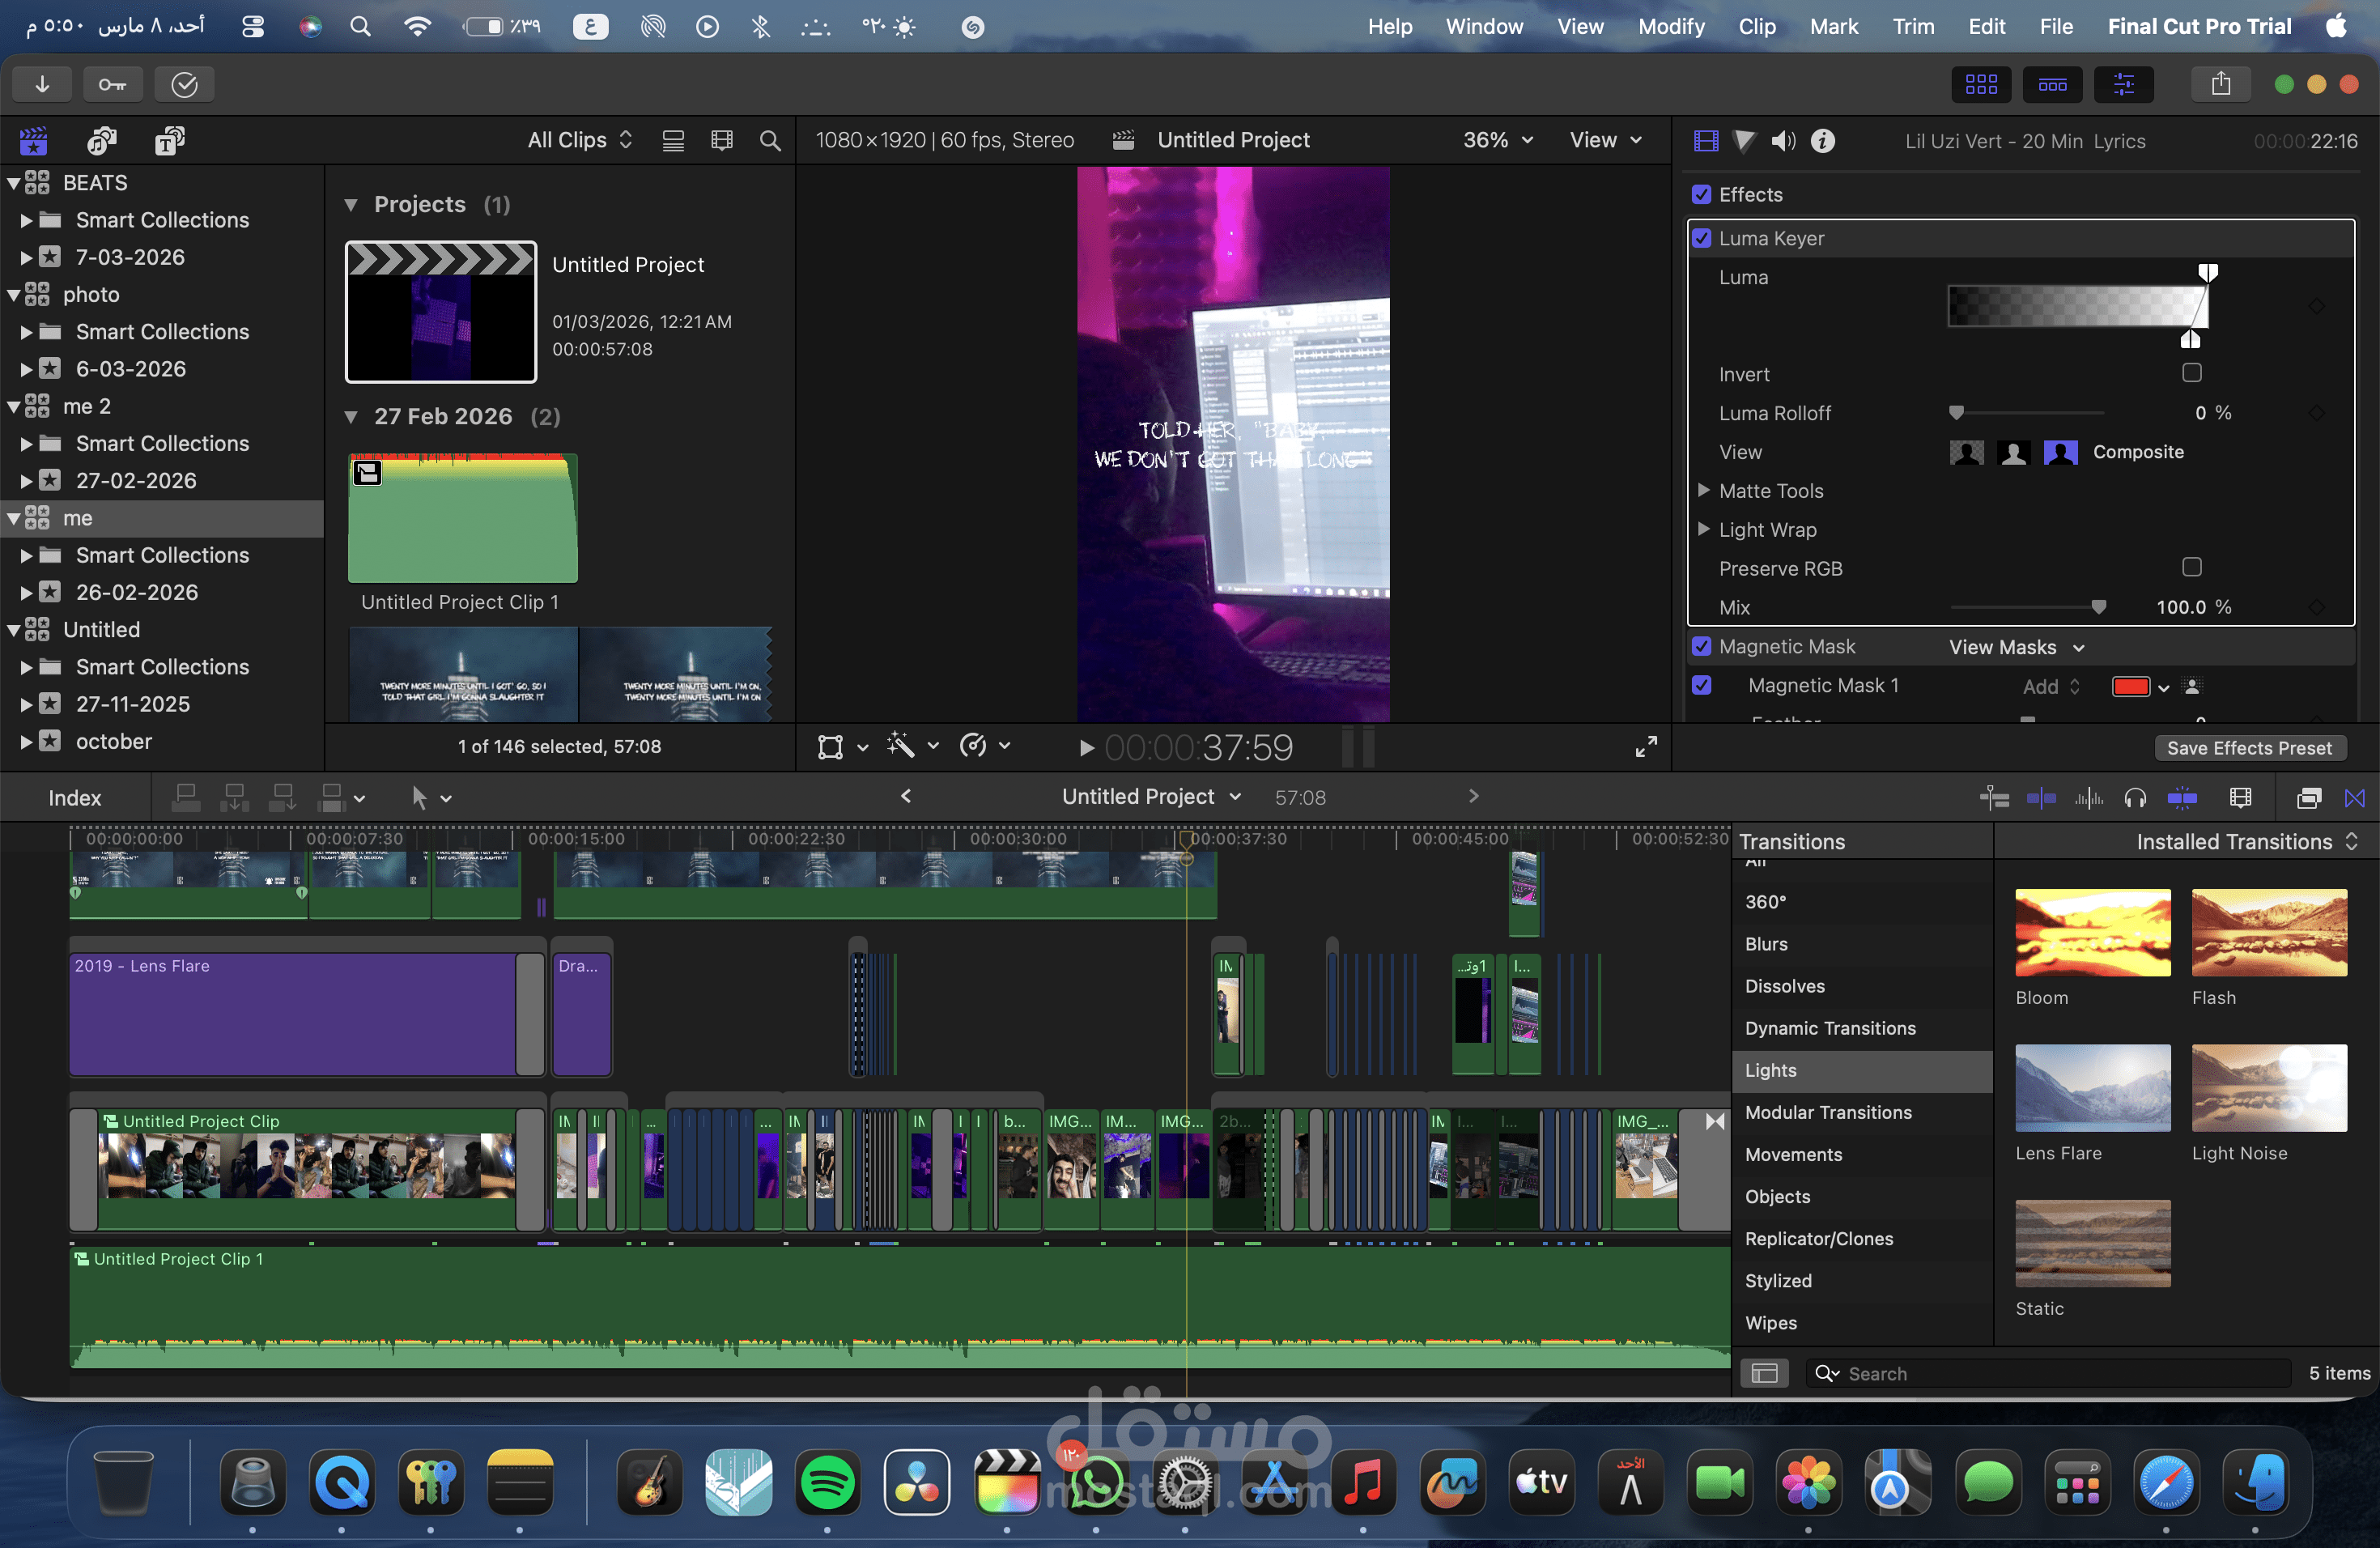This screenshot has height=1548, width=2380.
Task: Open the Photos and Audio sidebar
Action: pos(101,141)
